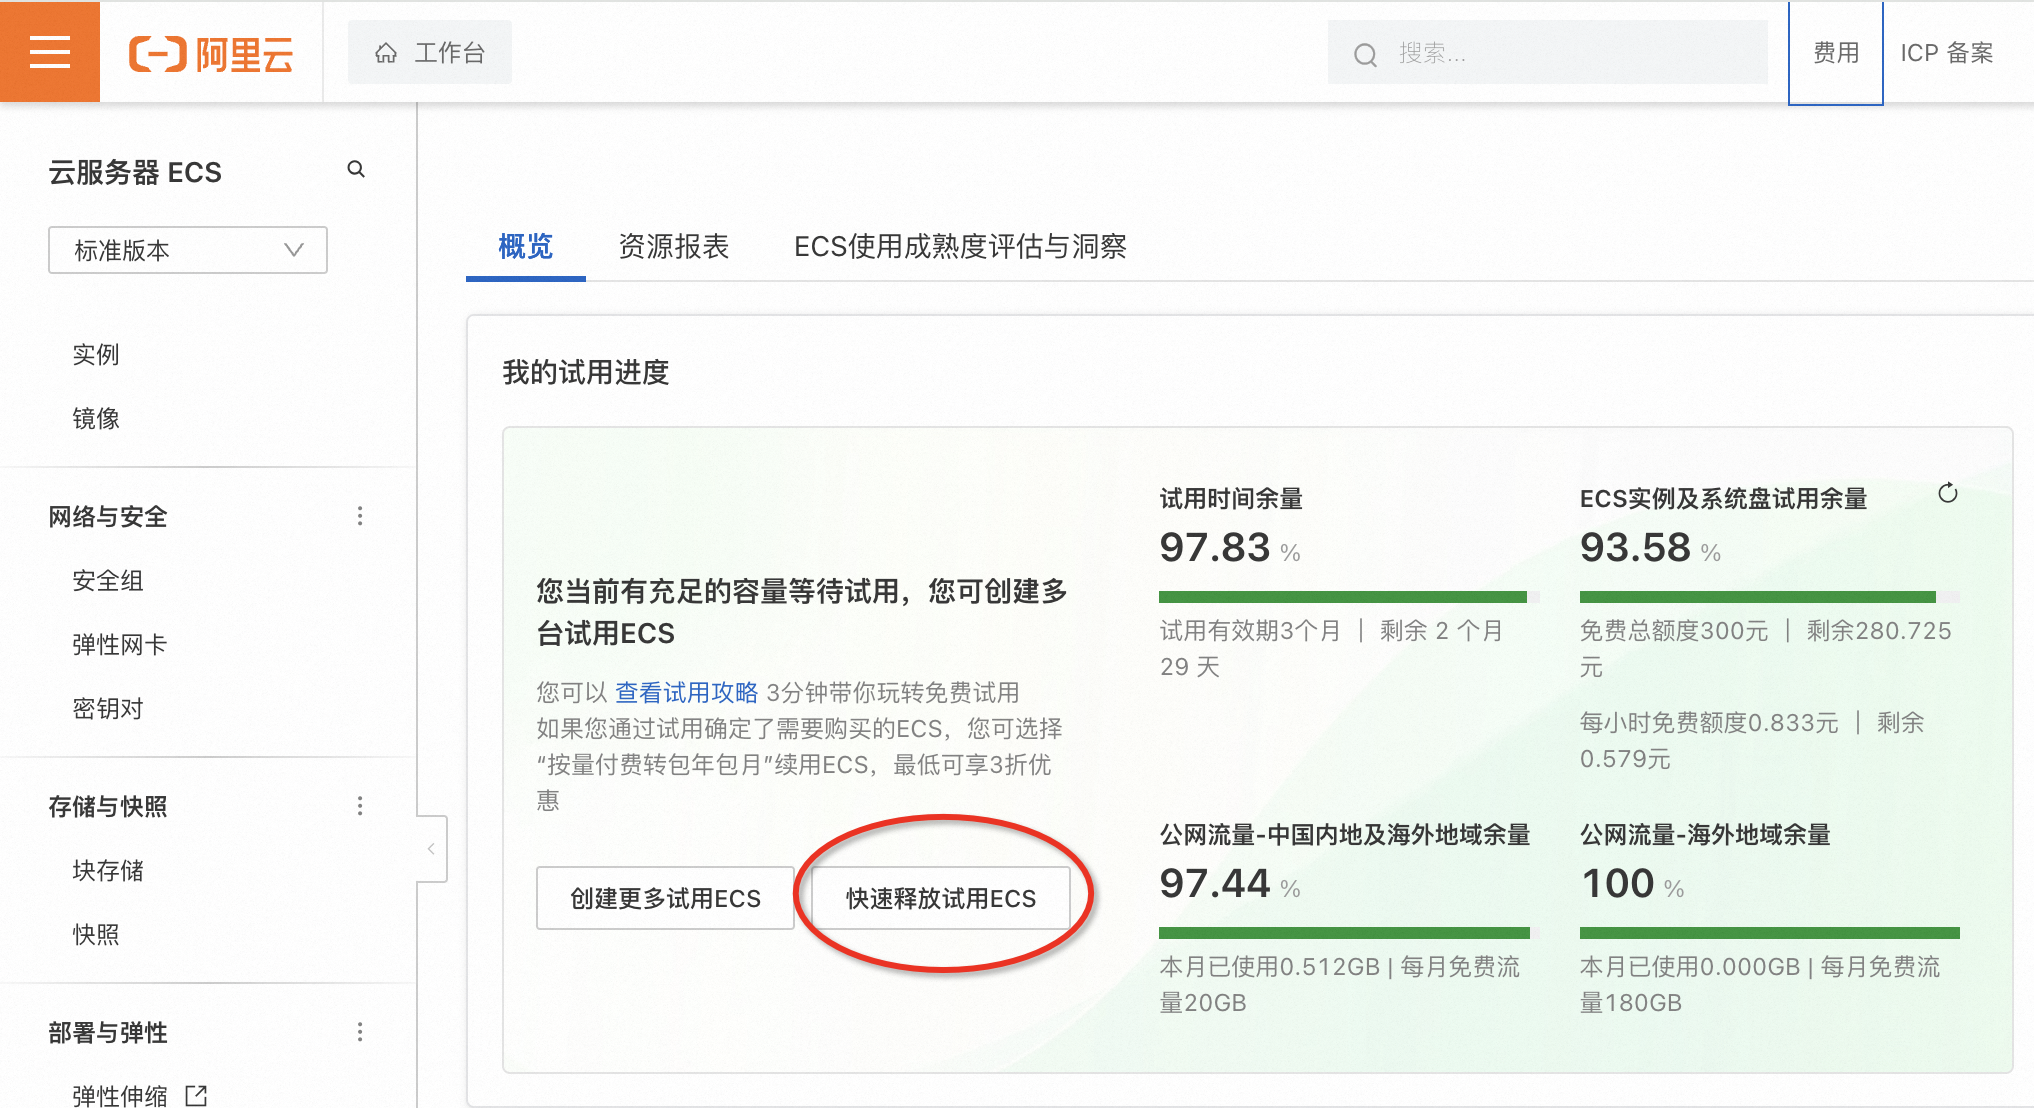This screenshot has width=2034, height=1108.
Task: Click the text 免费总额度300元
Action: tap(1674, 631)
